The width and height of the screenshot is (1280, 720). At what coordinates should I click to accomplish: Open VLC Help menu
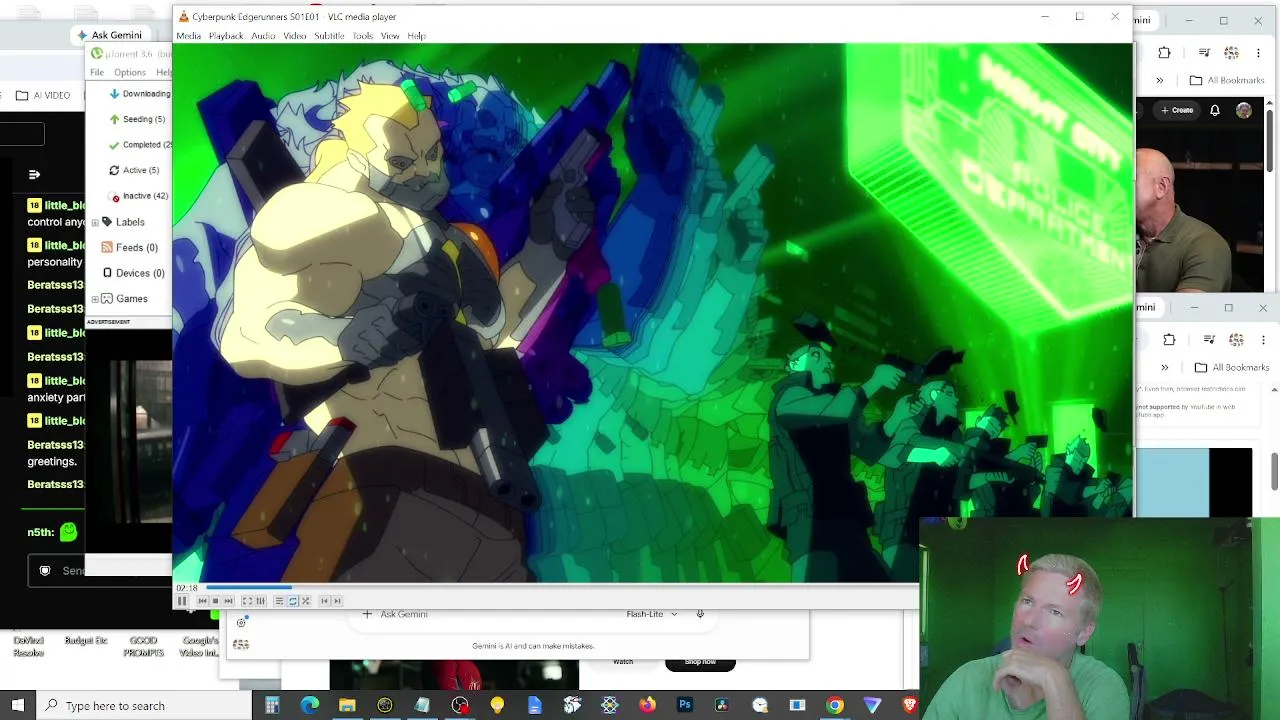417,36
